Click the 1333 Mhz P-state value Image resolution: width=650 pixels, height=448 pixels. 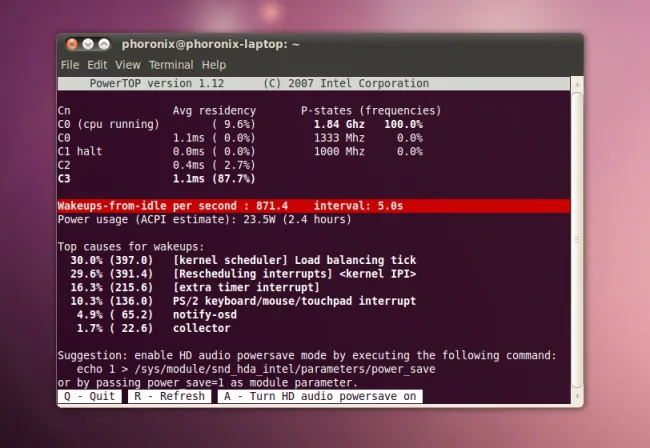[339, 138]
